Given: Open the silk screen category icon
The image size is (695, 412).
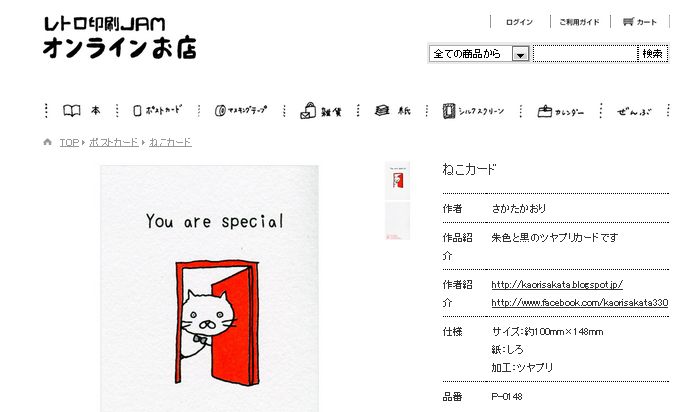Looking at the screenshot, I should pyautogui.click(x=449, y=111).
